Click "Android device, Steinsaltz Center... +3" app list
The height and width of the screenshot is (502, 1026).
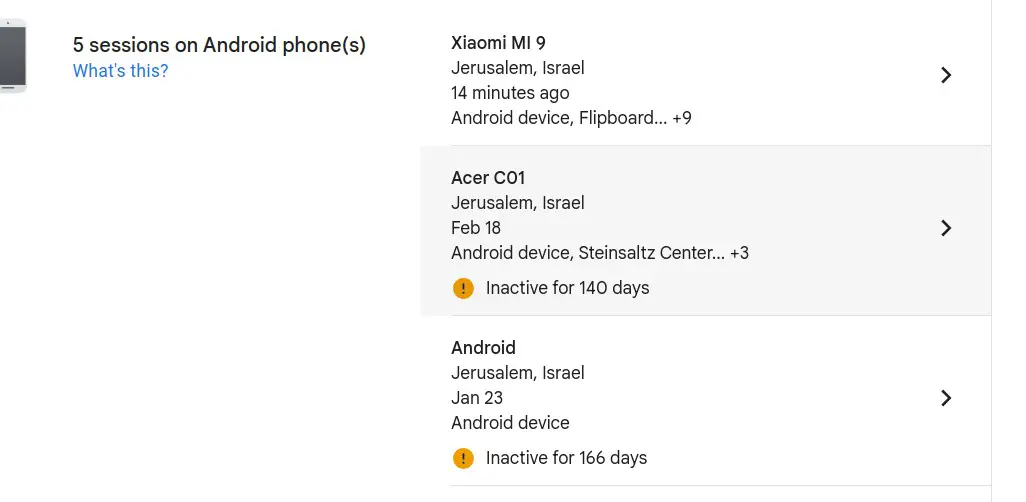[x=600, y=253]
